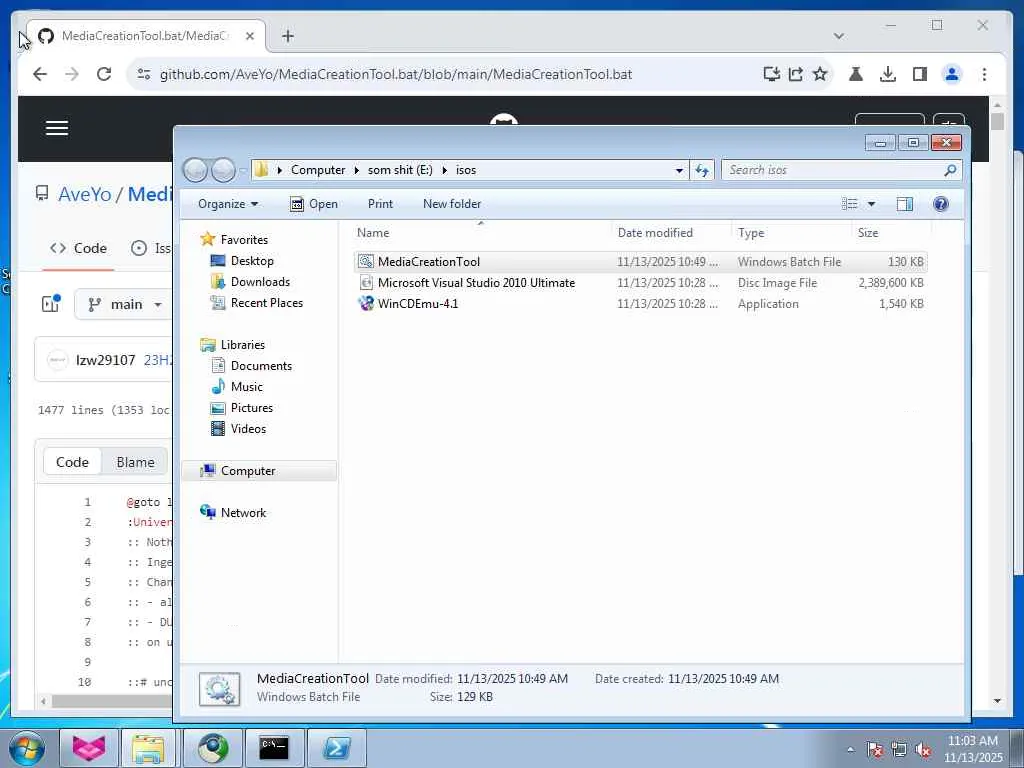Open Favorites in the navigation pane
The height and width of the screenshot is (768, 1024).
point(234,240)
